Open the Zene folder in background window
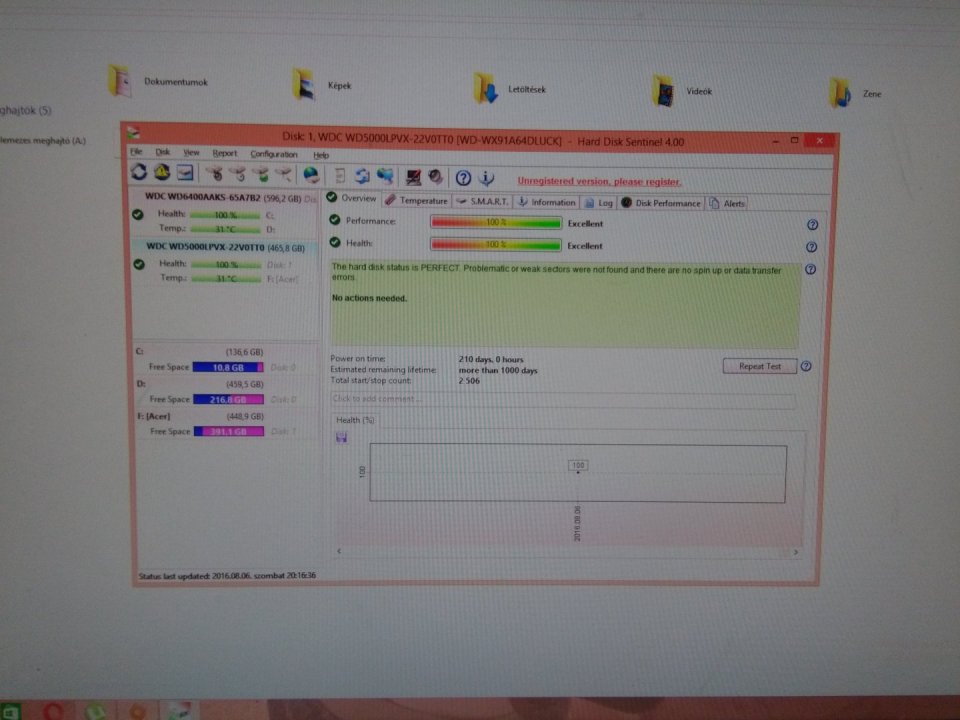 (855, 93)
